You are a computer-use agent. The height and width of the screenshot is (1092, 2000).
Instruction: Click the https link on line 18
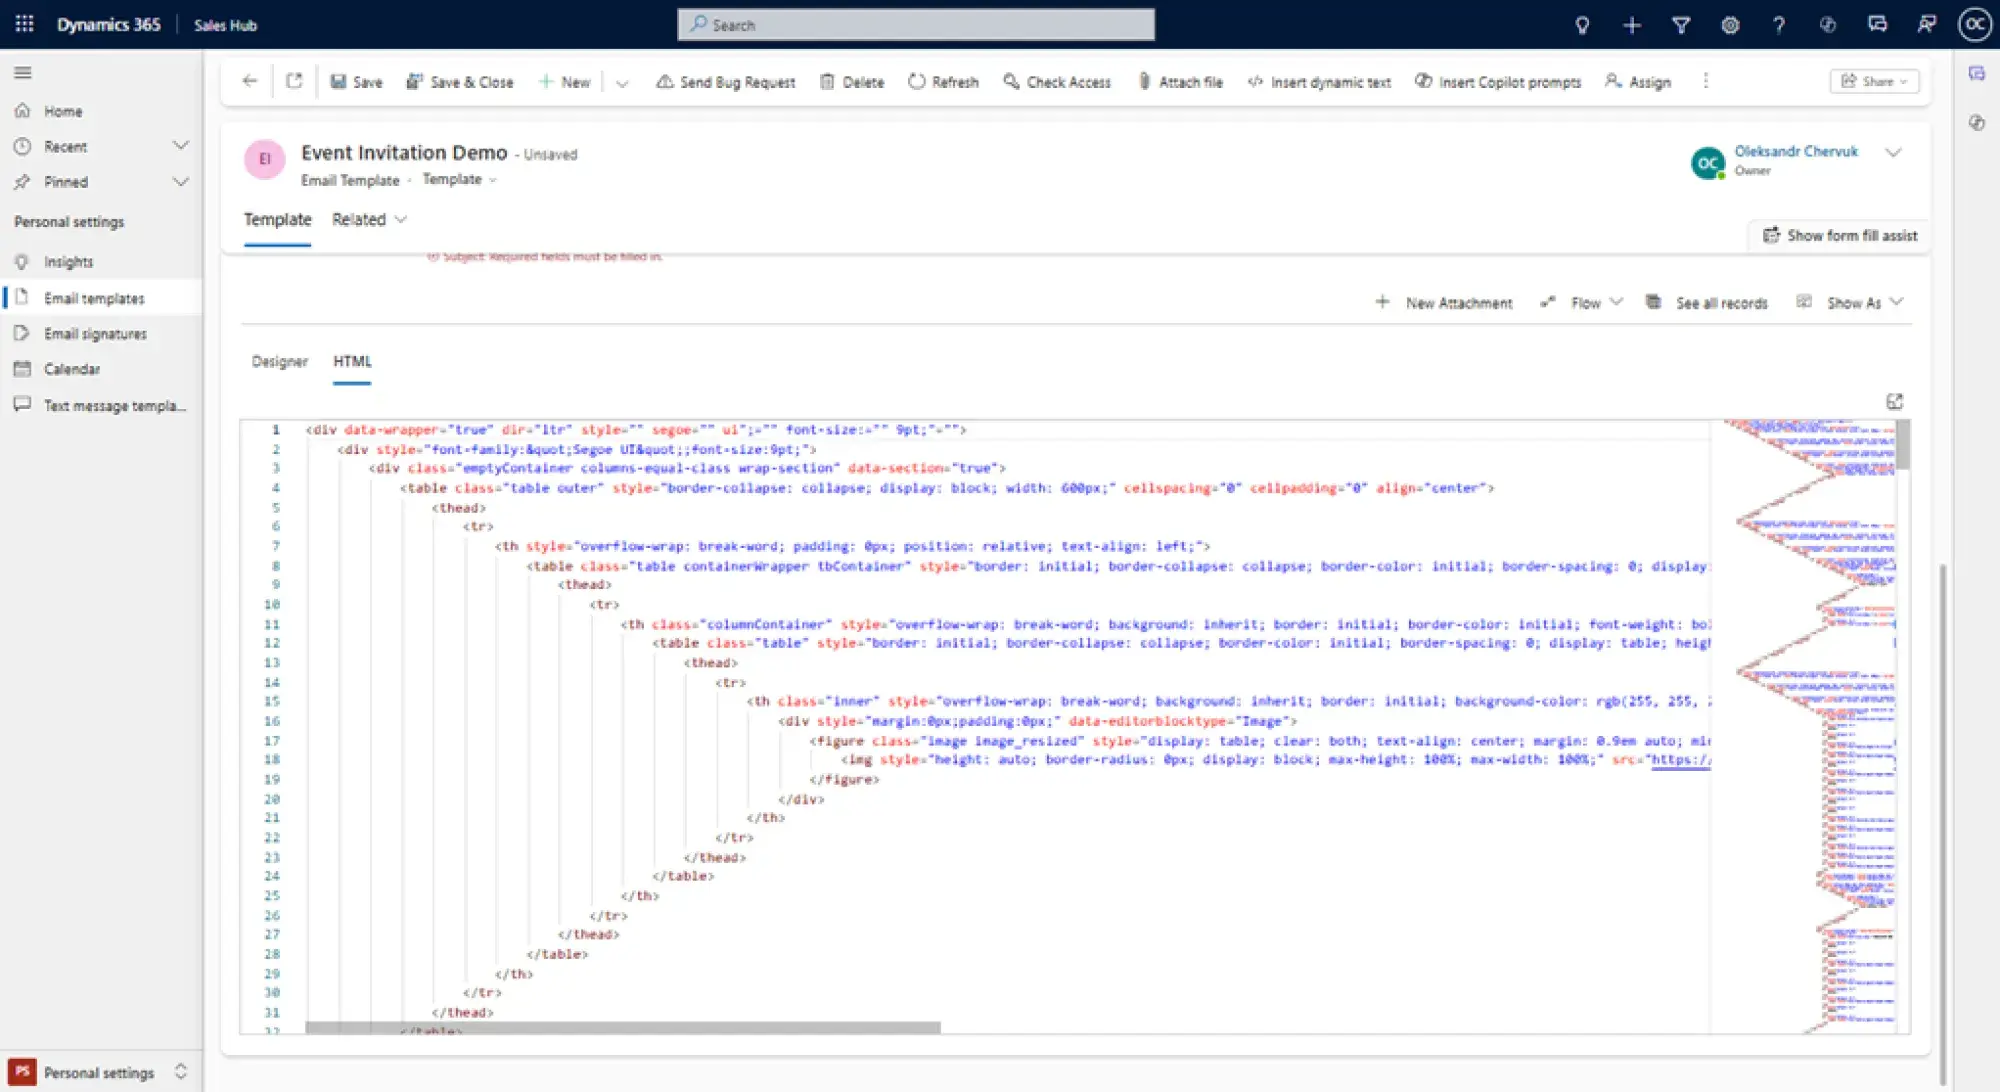click(x=1680, y=760)
